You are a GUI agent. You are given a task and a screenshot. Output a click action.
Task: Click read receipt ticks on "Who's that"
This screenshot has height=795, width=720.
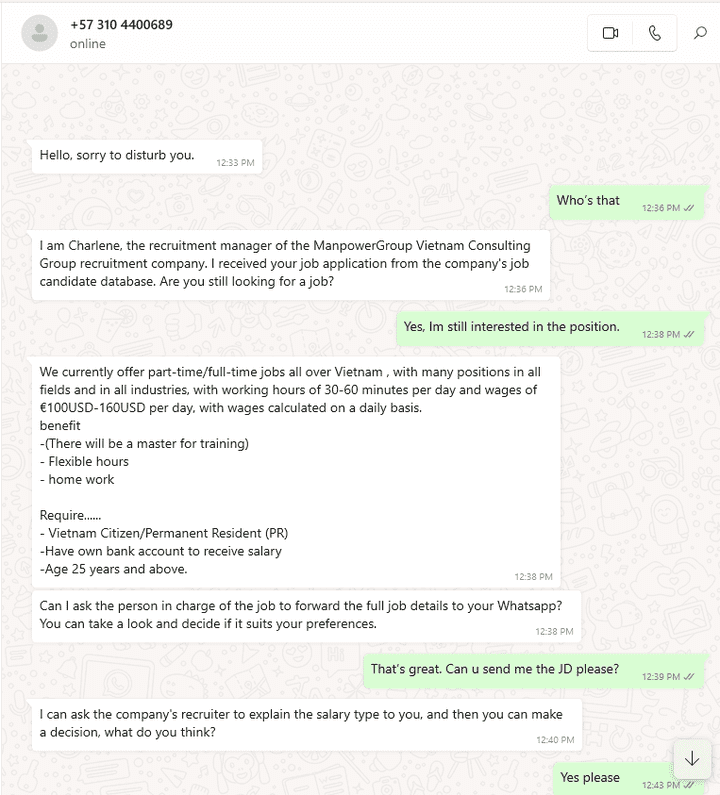tap(689, 208)
